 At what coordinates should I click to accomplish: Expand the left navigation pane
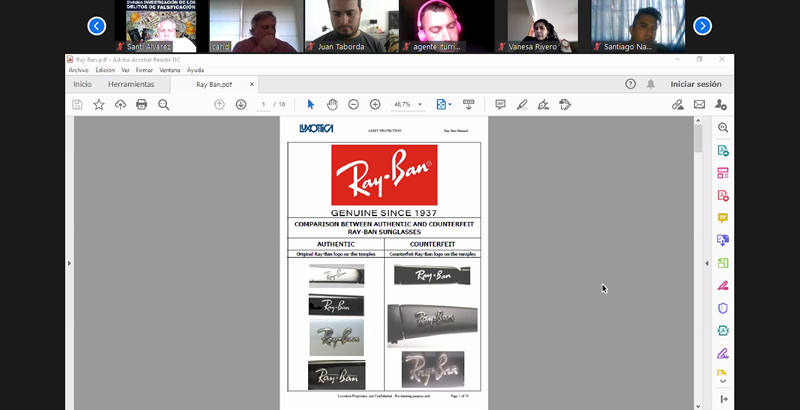tap(69, 263)
